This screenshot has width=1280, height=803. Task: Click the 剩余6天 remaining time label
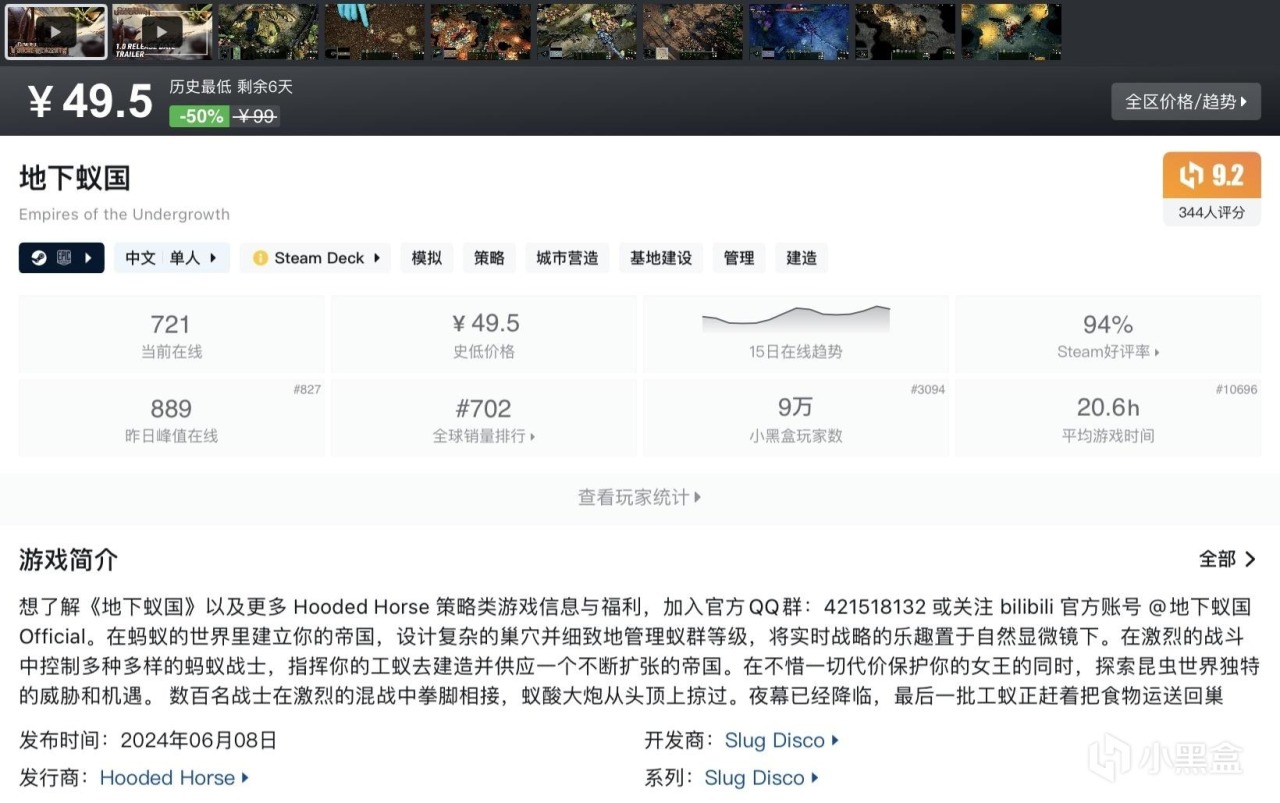tap(265, 87)
